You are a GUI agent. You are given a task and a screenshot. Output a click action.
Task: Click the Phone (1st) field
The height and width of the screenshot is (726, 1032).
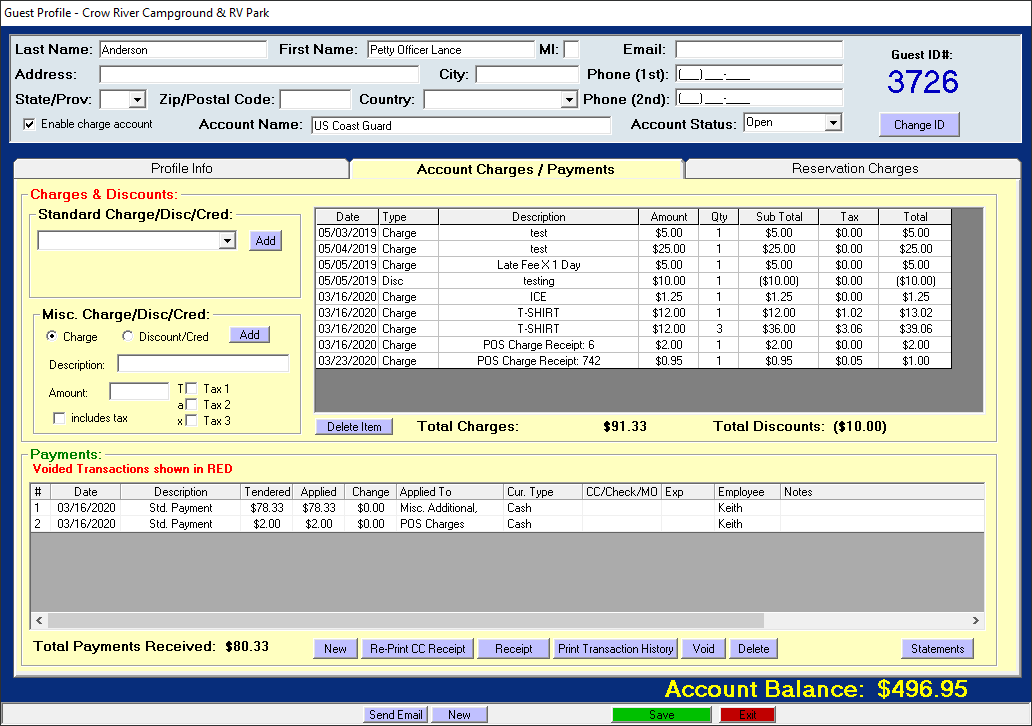(759, 74)
